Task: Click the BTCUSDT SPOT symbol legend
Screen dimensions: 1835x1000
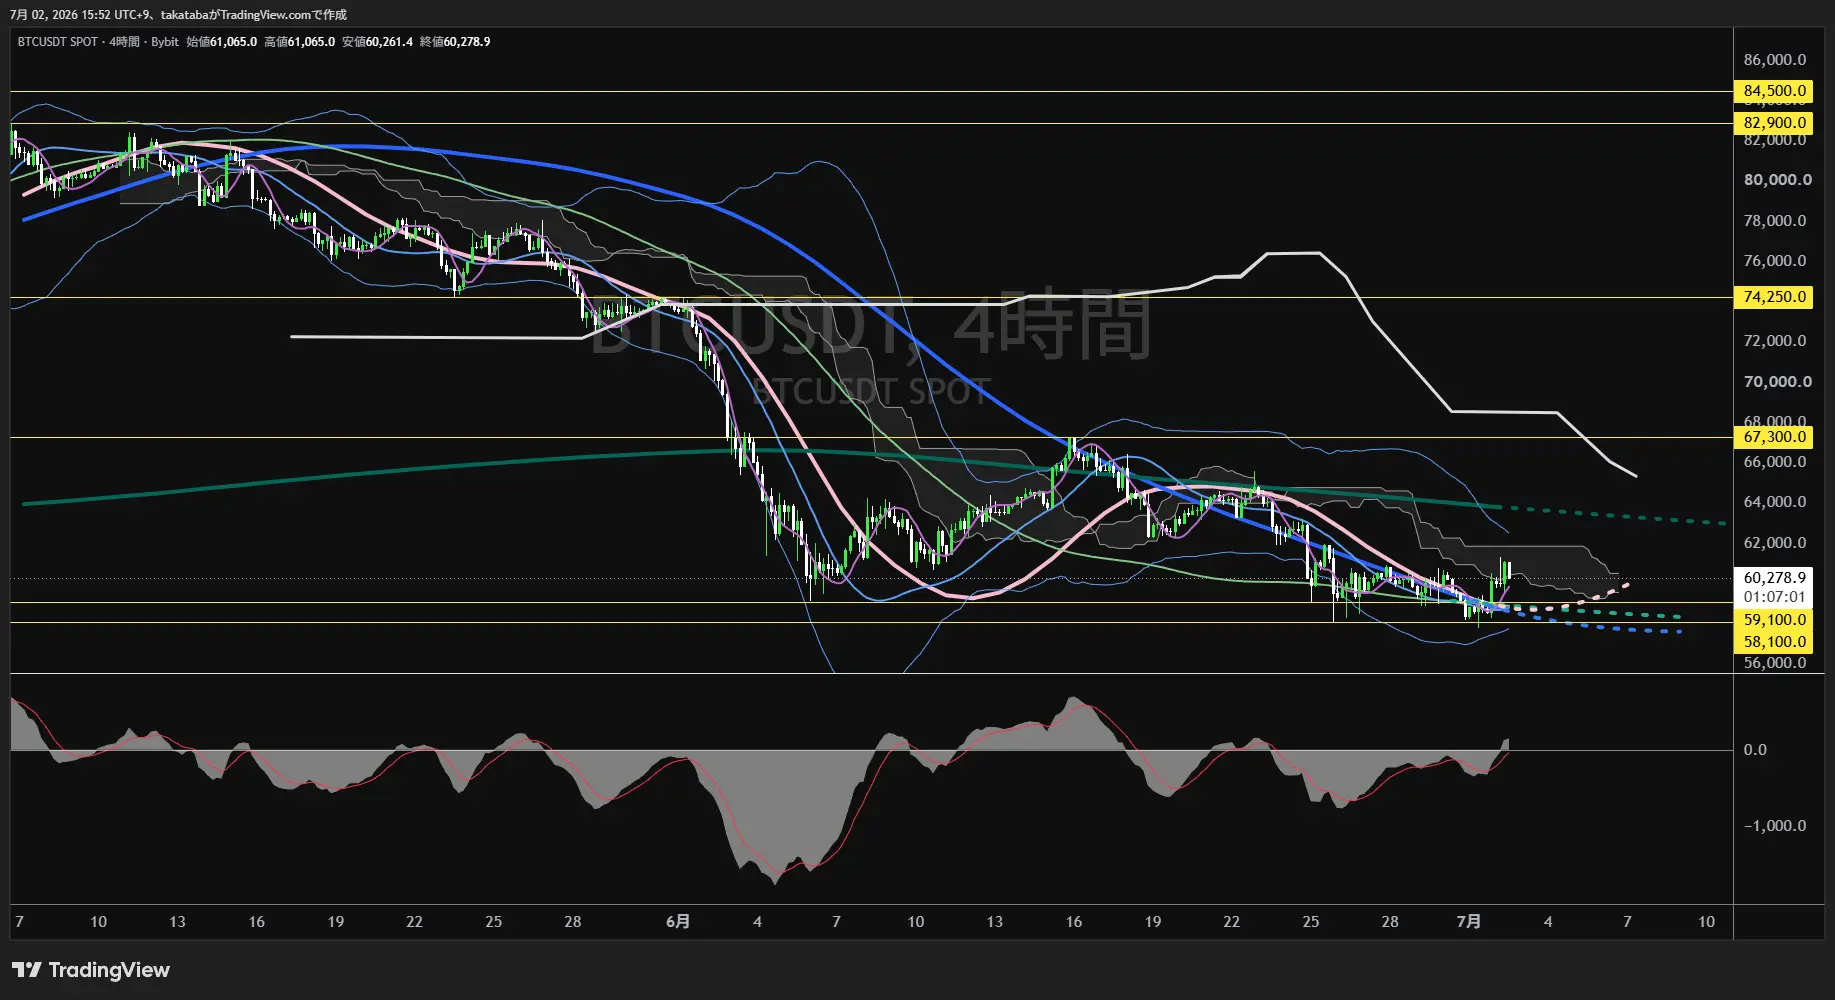Action: click(58, 42)
